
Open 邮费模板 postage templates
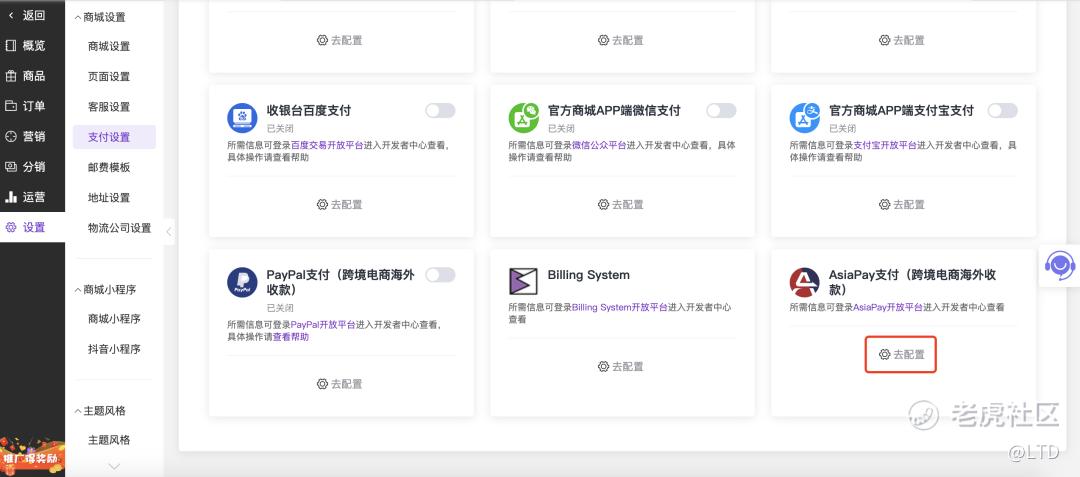click(x=109, y=167)
